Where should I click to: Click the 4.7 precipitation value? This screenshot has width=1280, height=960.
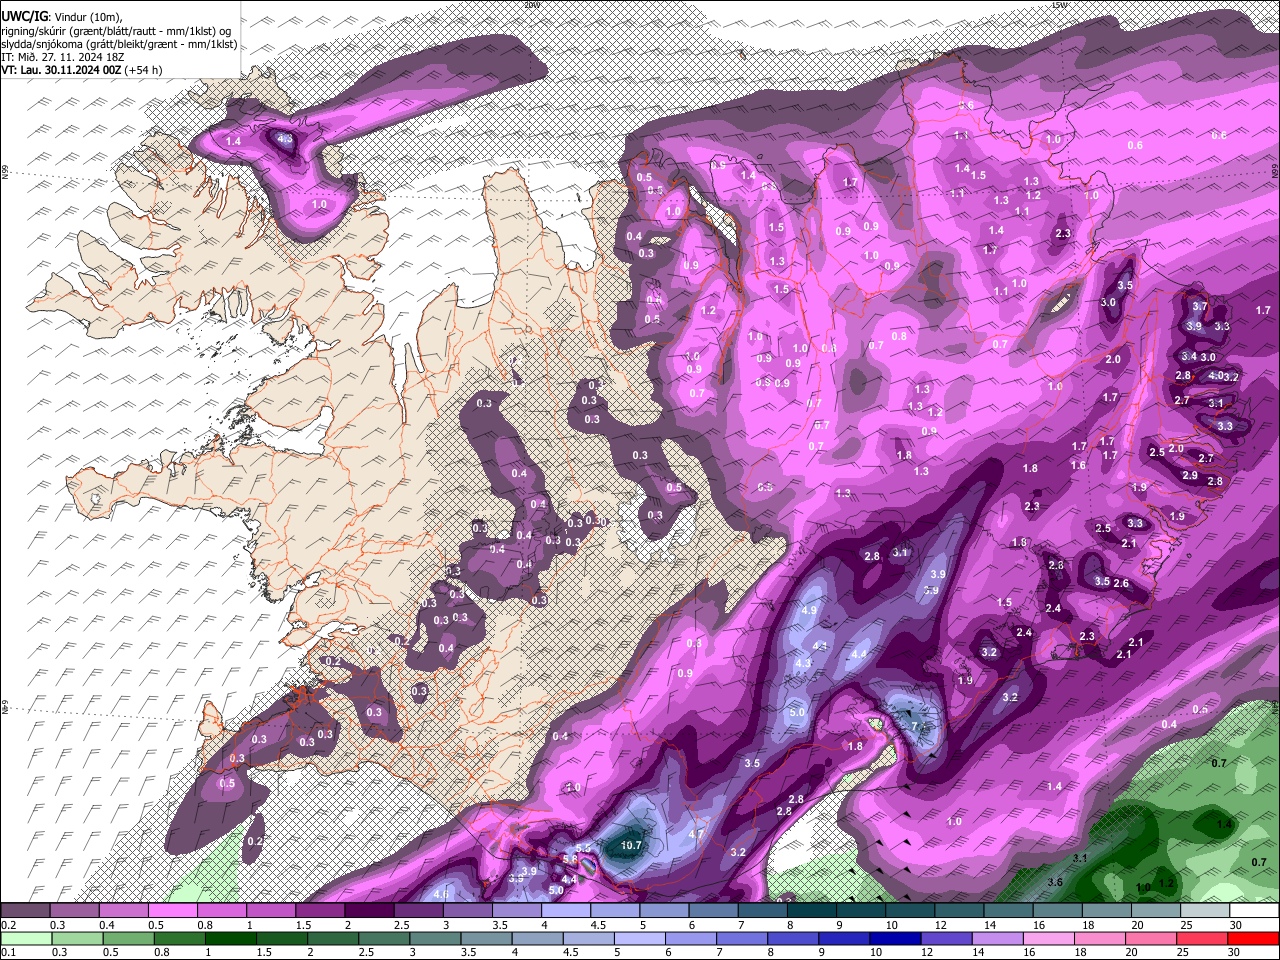[x=697, y=833]
